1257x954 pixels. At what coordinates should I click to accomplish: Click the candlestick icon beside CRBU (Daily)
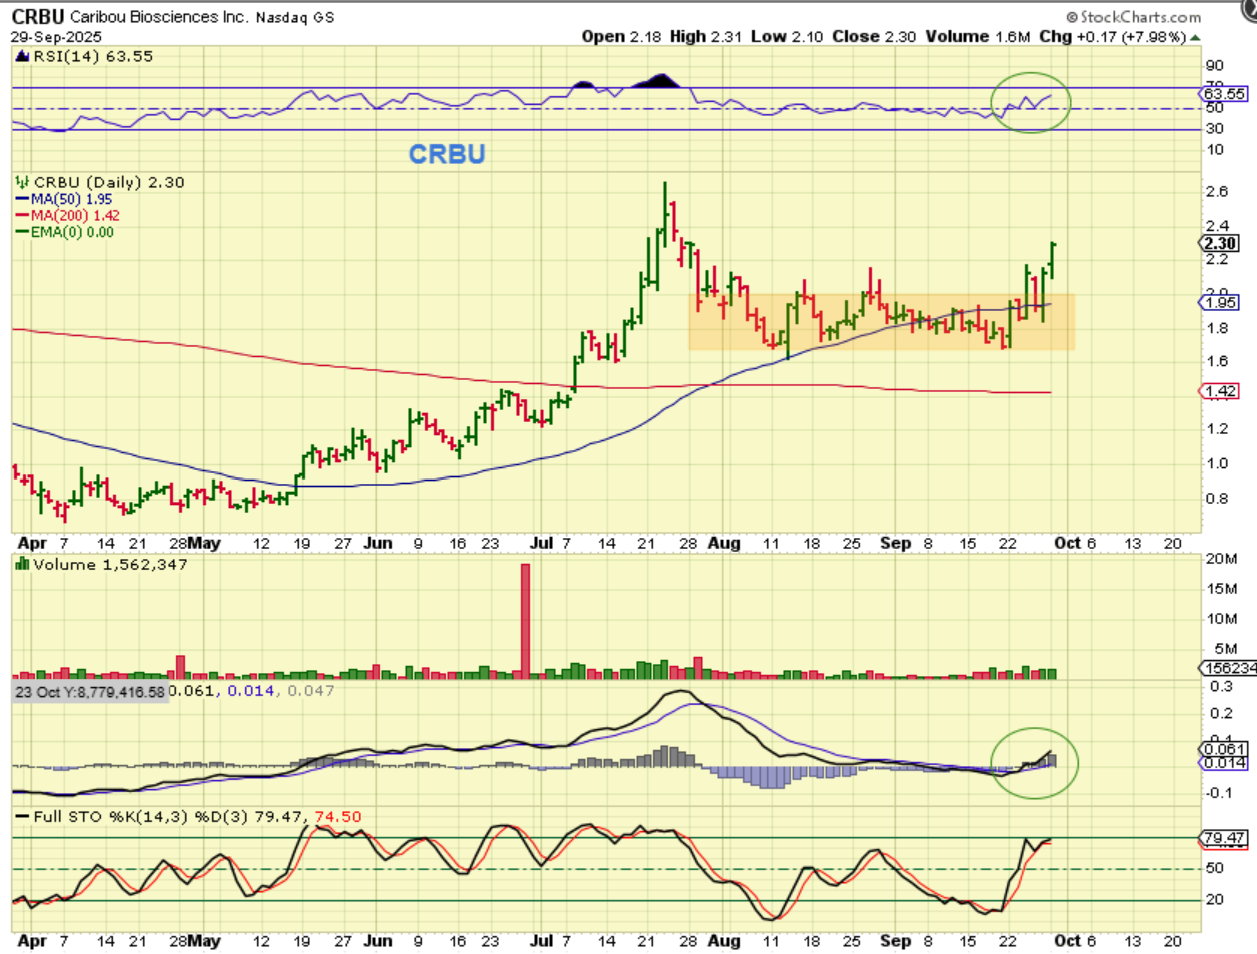tap(22, 182)
